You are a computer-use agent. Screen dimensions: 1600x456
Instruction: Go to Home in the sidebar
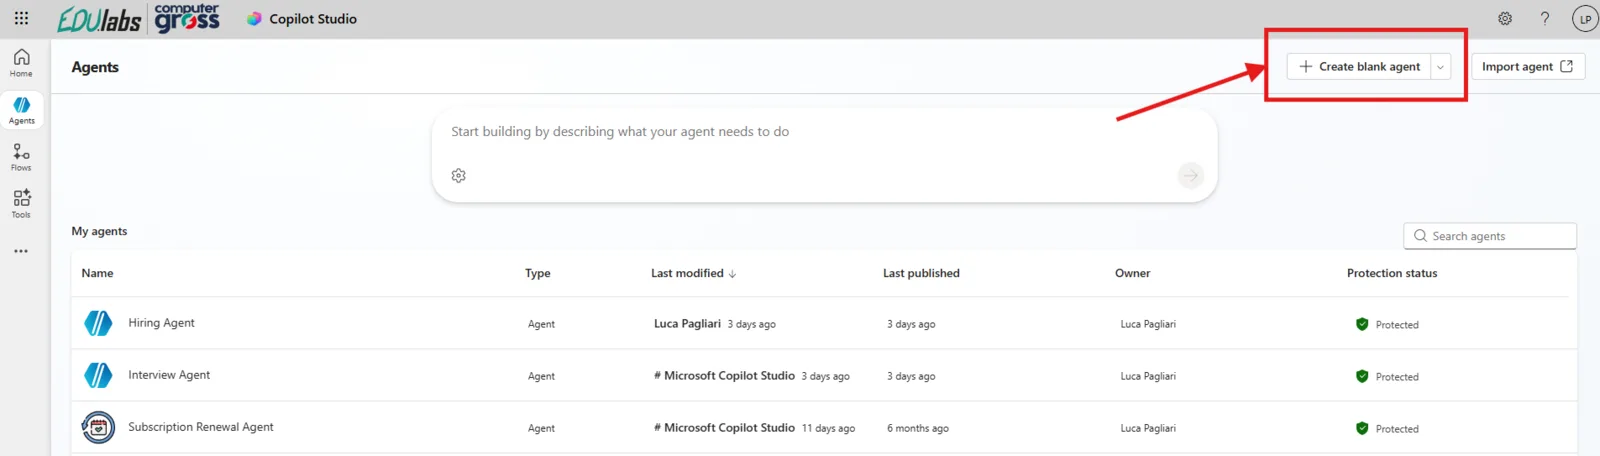(21, 62)
